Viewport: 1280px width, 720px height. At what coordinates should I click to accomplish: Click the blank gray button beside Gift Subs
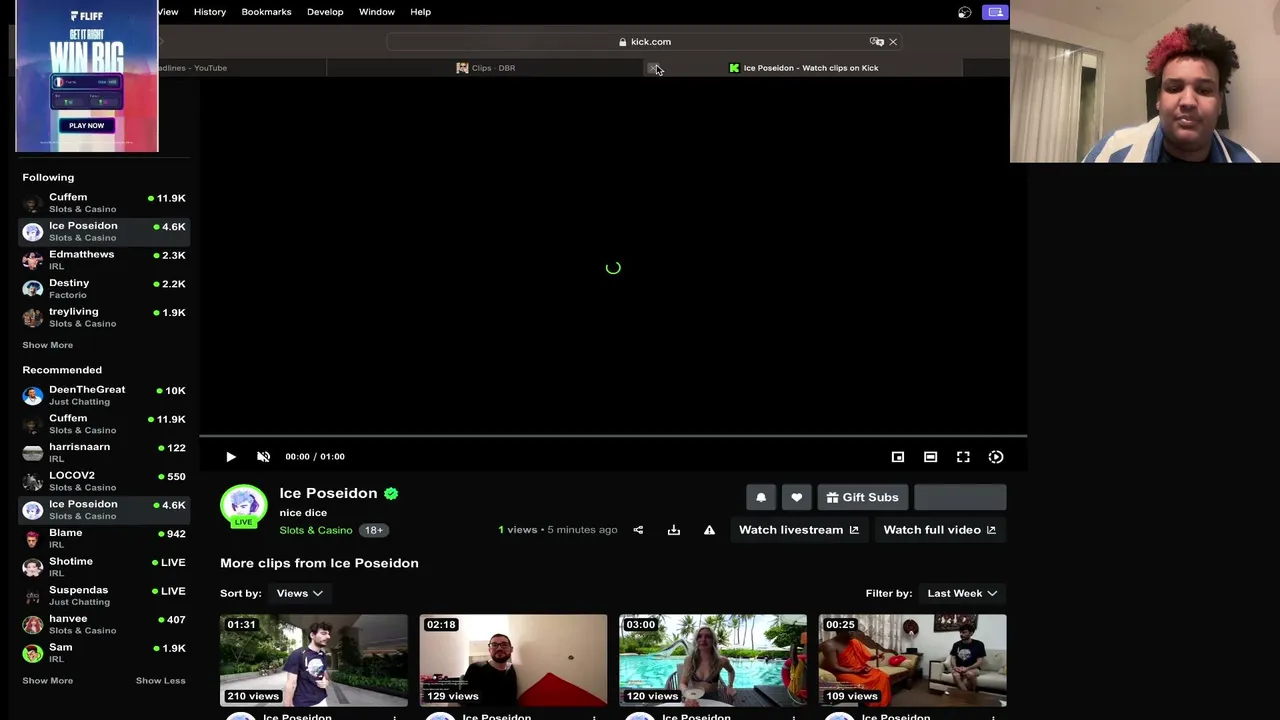point(960,497)
